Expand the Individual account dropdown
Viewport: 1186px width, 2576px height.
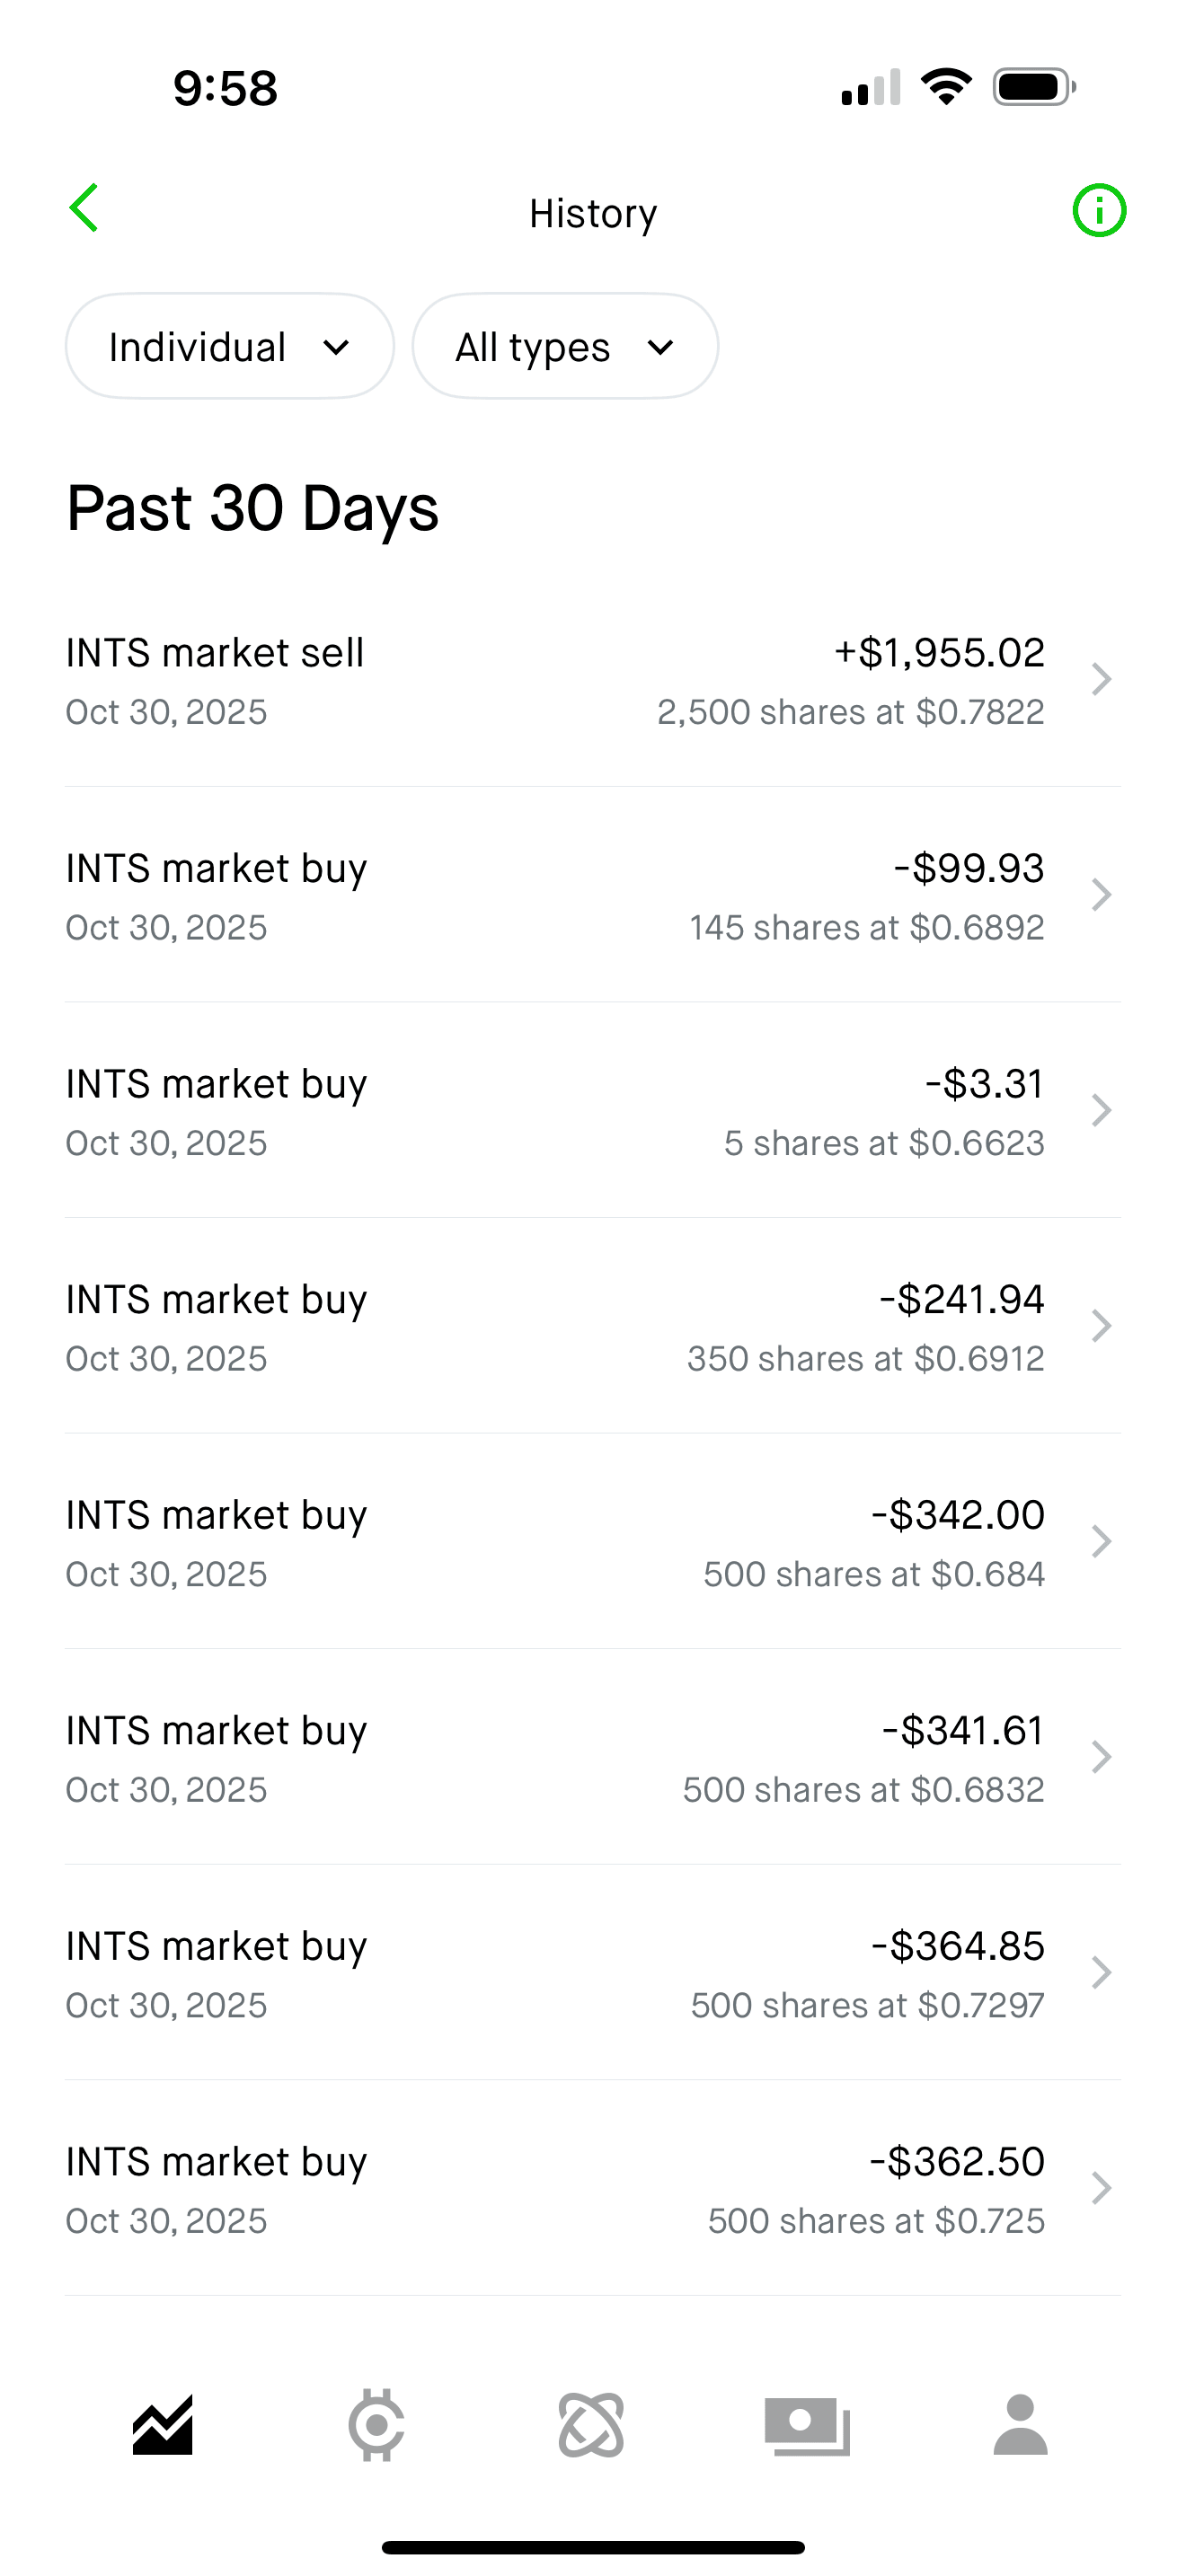230,347
